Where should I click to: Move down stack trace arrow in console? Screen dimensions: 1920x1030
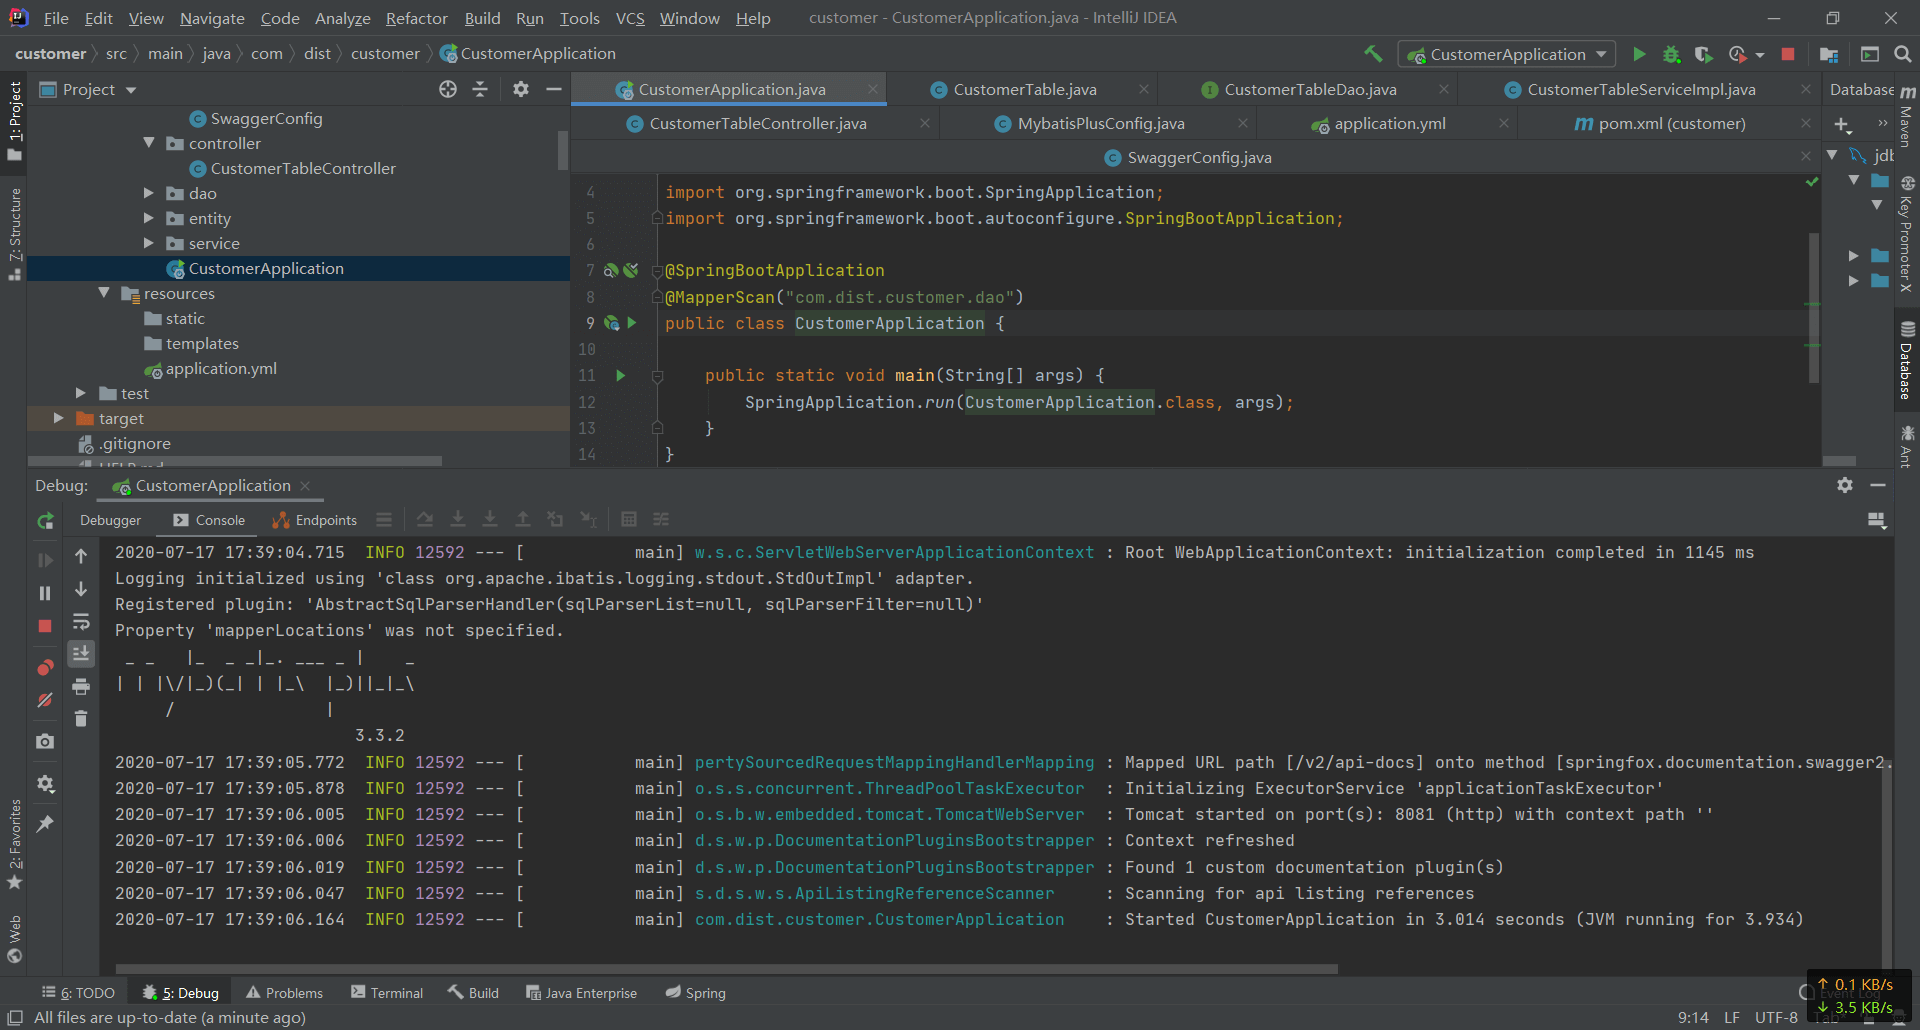(x=81, y=589)
